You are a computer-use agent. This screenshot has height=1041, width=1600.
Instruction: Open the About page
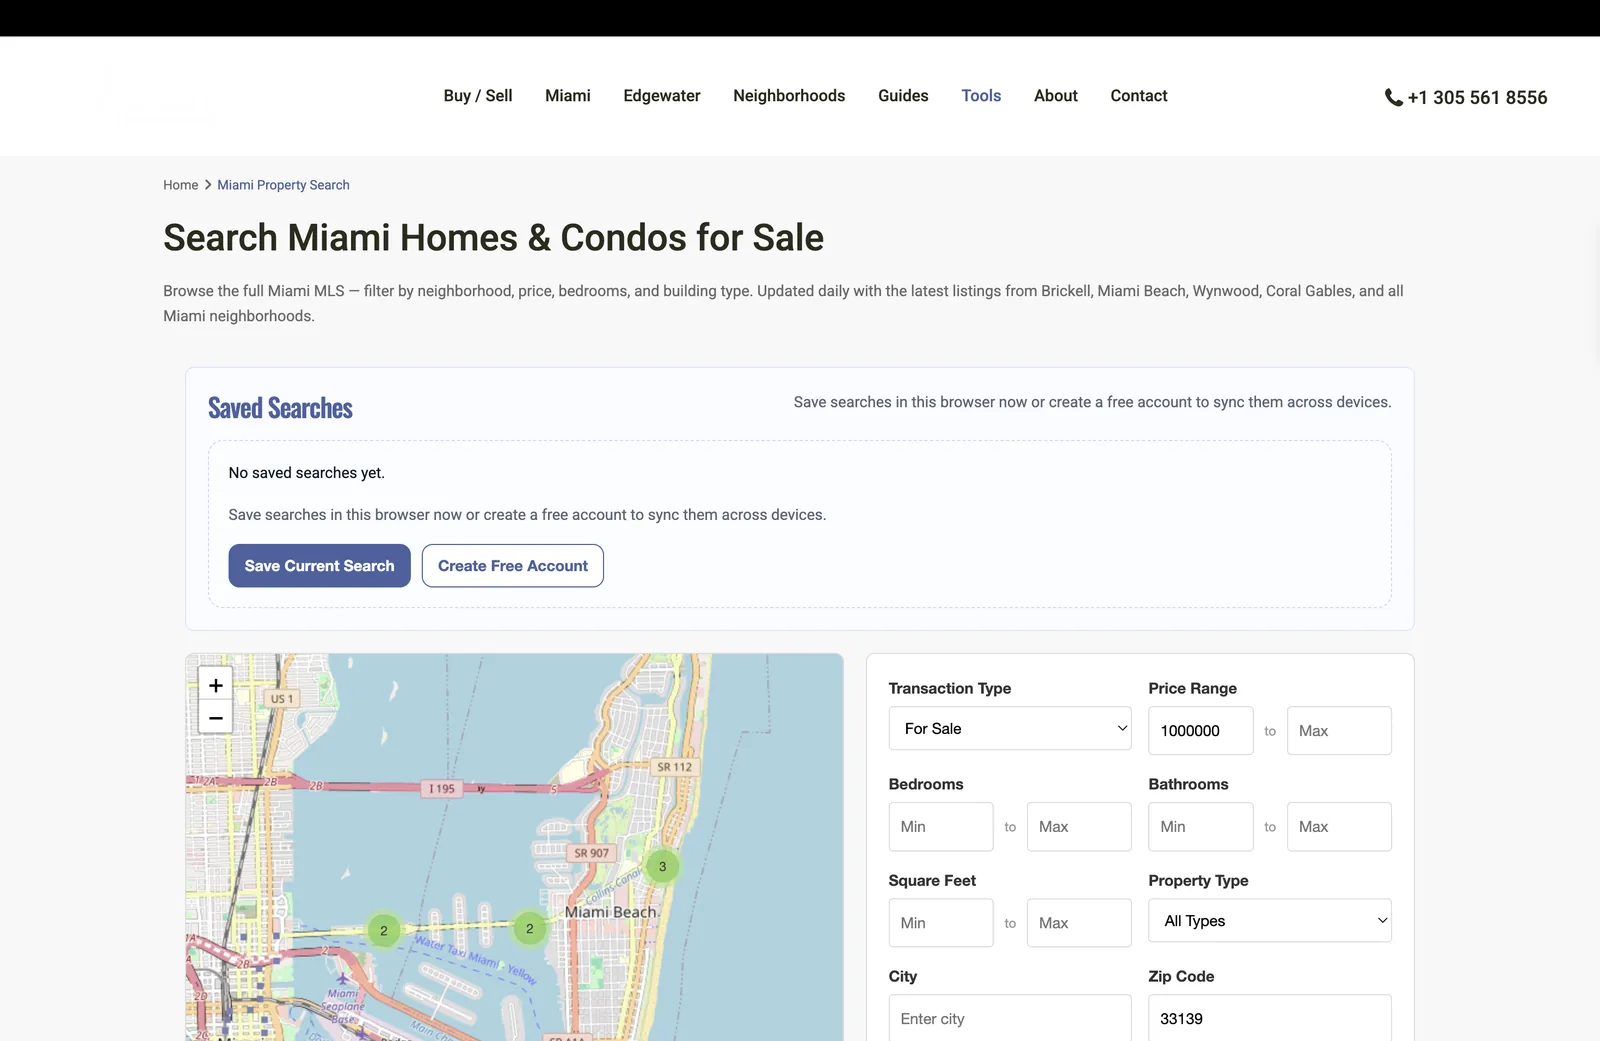1056,96
